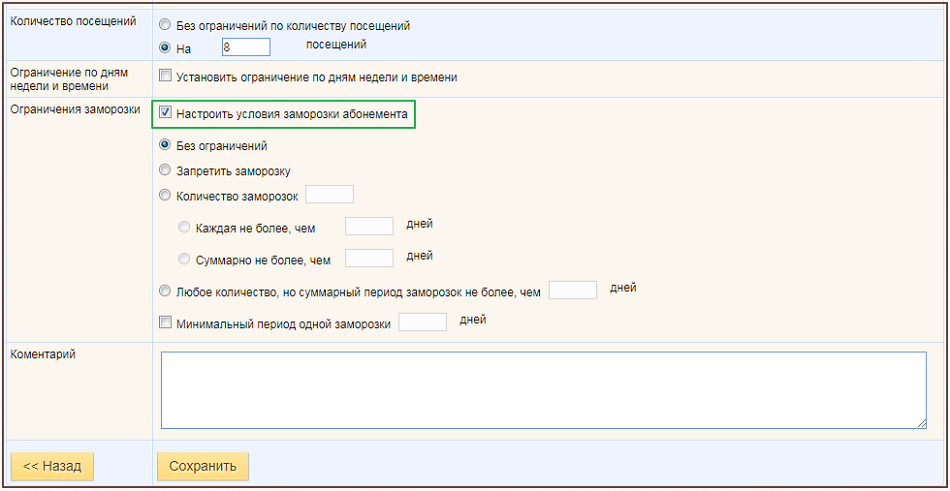This screenshot has height=491, width=950.
Task: Select the 'Каждая не более, чем' radio
Action: (184, 227)
